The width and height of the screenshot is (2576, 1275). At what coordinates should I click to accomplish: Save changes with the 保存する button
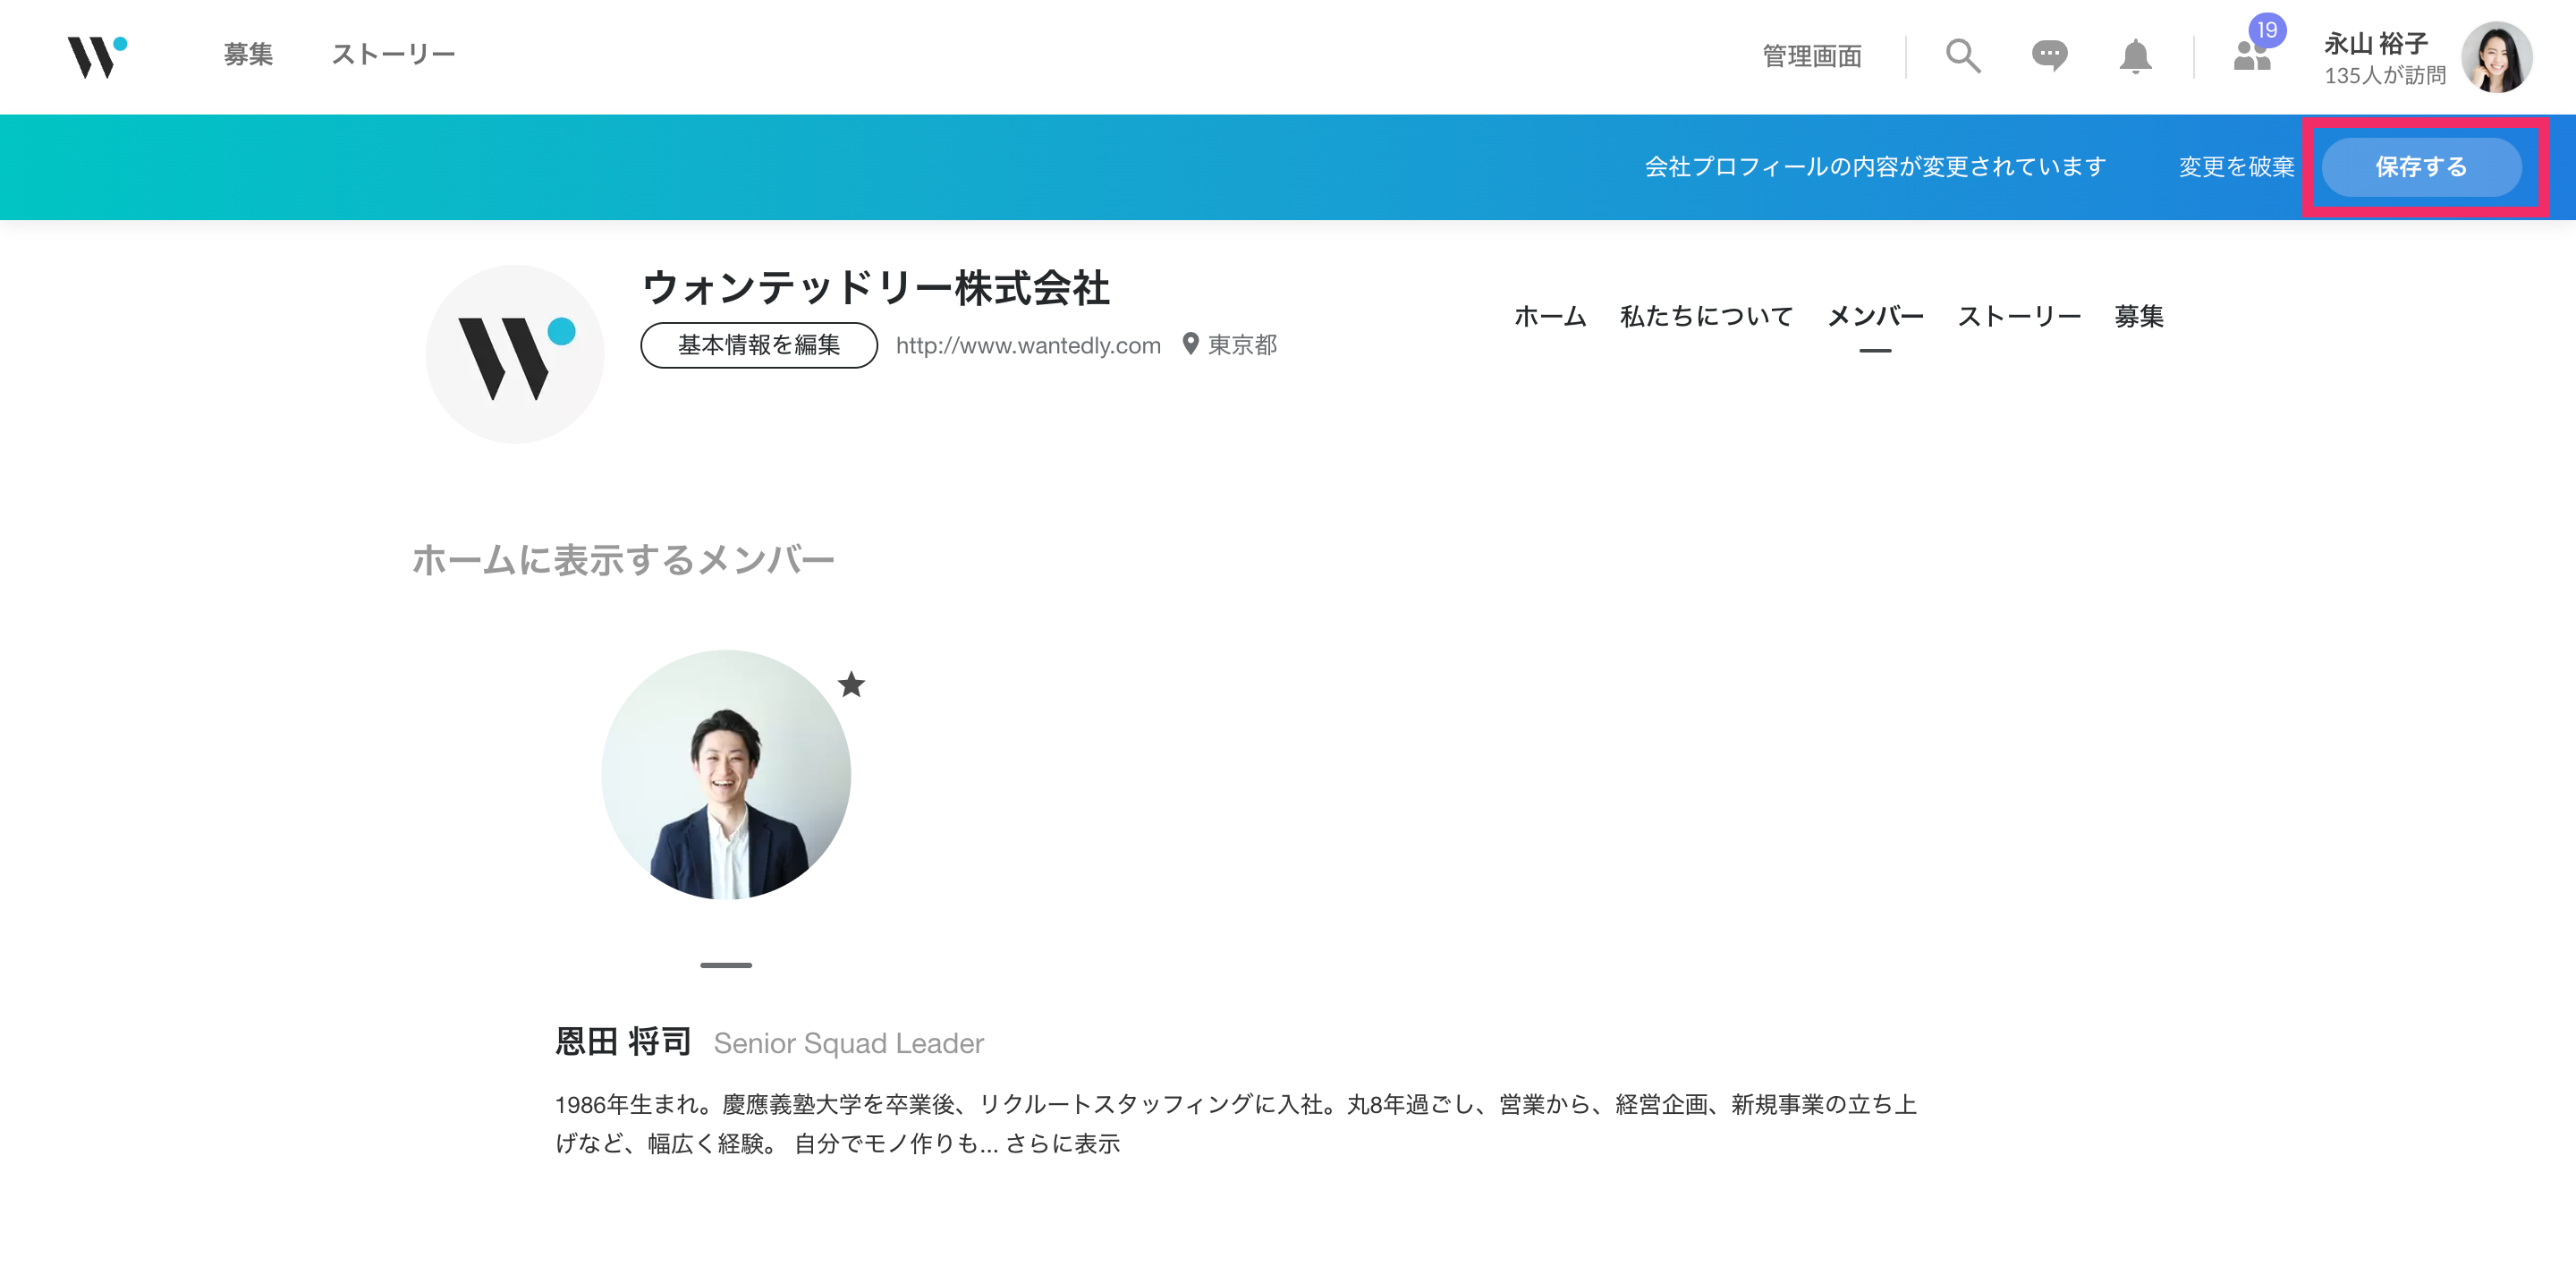tap(2421, 167)
